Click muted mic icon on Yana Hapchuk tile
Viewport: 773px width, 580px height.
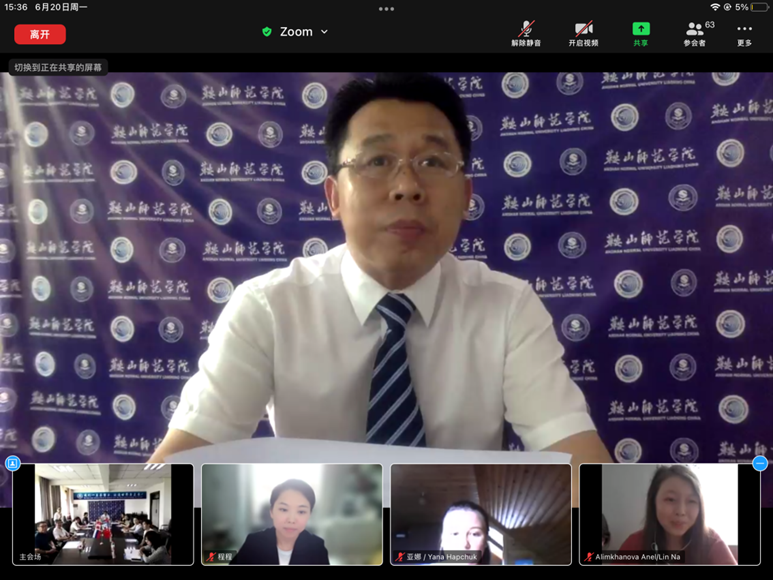pos(399,557)
